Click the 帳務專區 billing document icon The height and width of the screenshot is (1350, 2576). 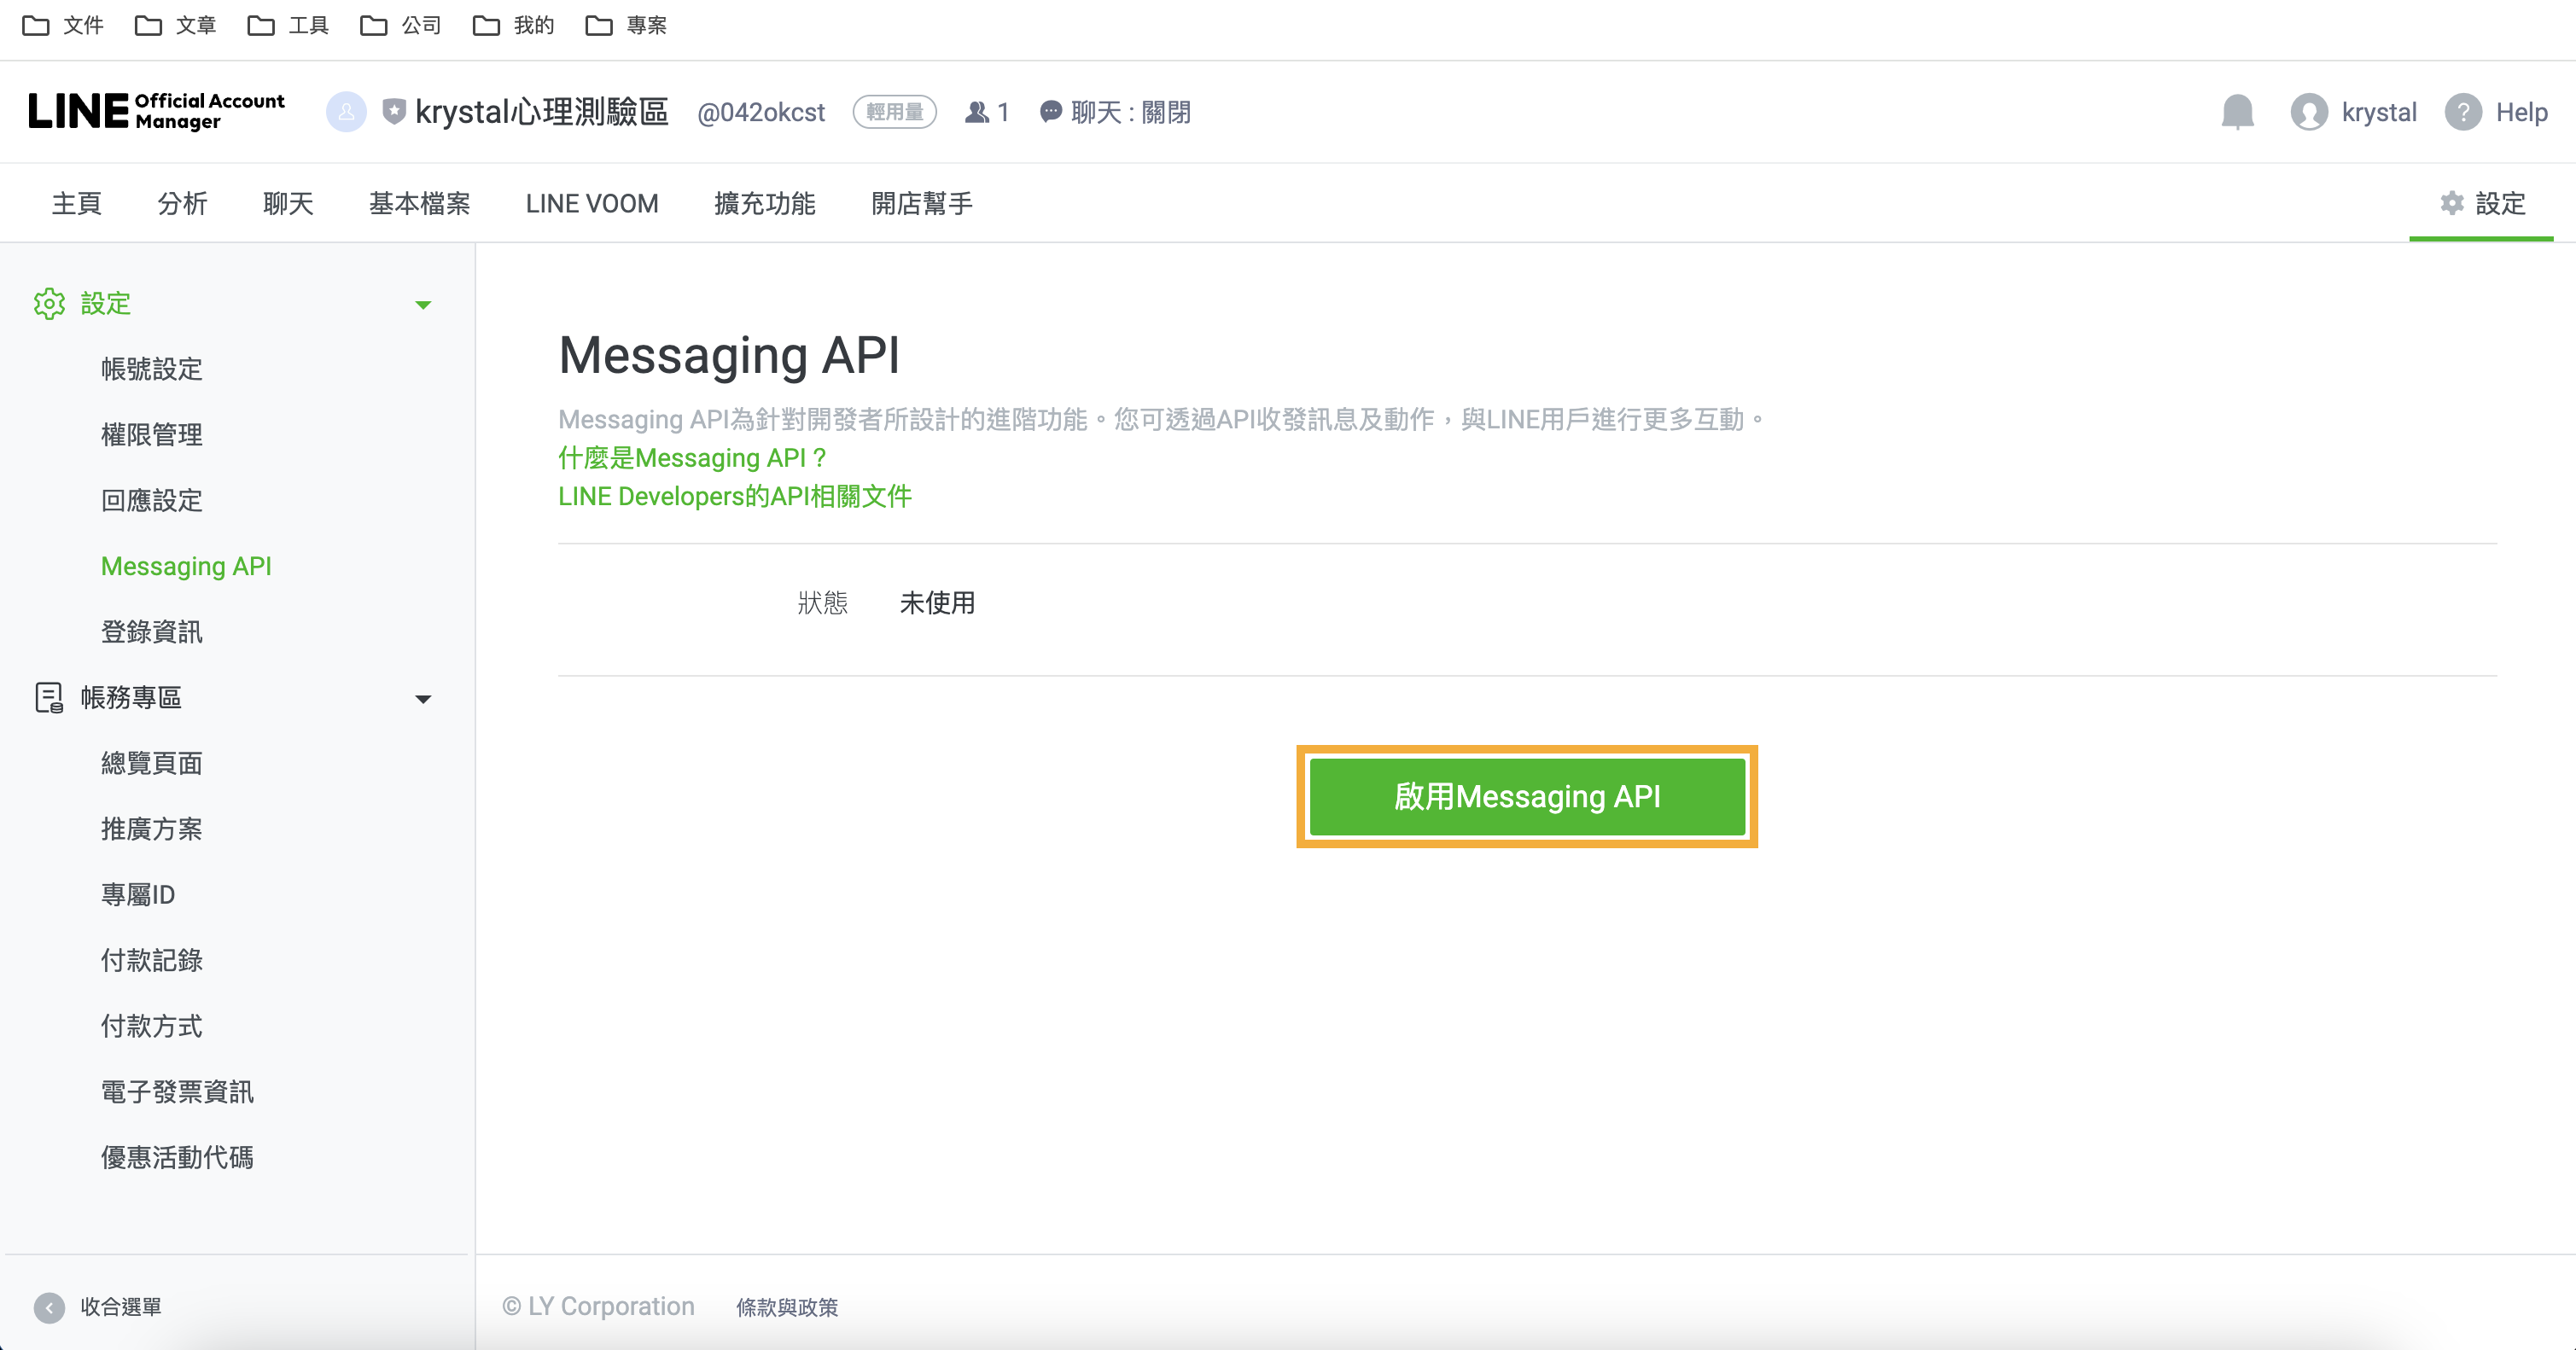(49, 697)
